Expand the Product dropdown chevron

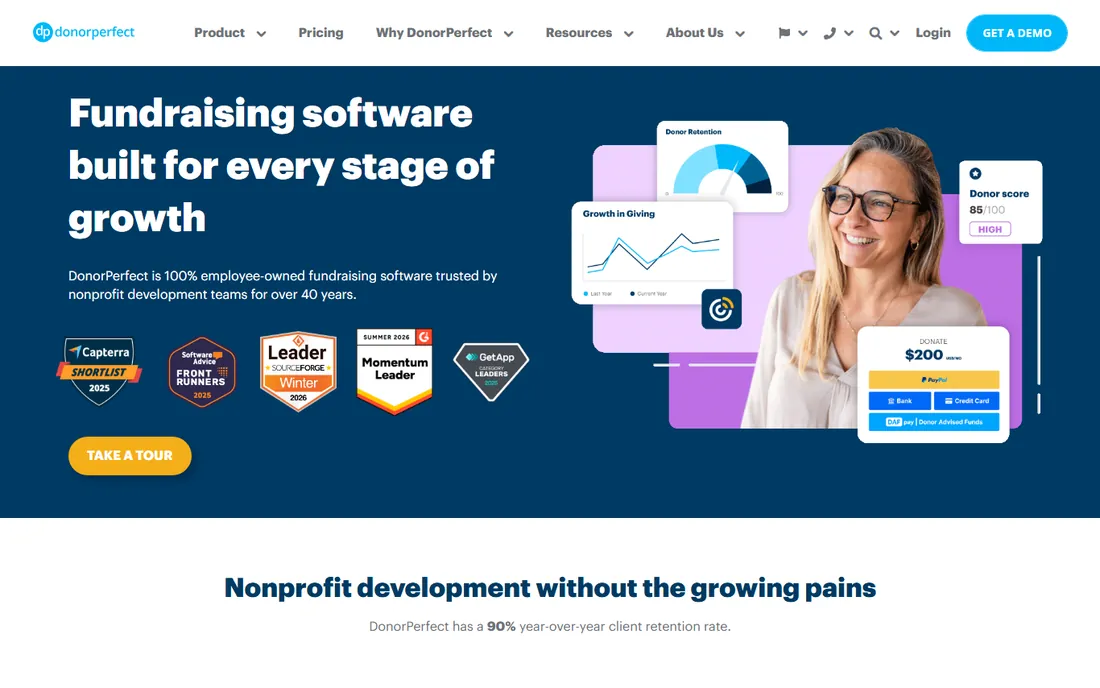(x=261, y=34)
